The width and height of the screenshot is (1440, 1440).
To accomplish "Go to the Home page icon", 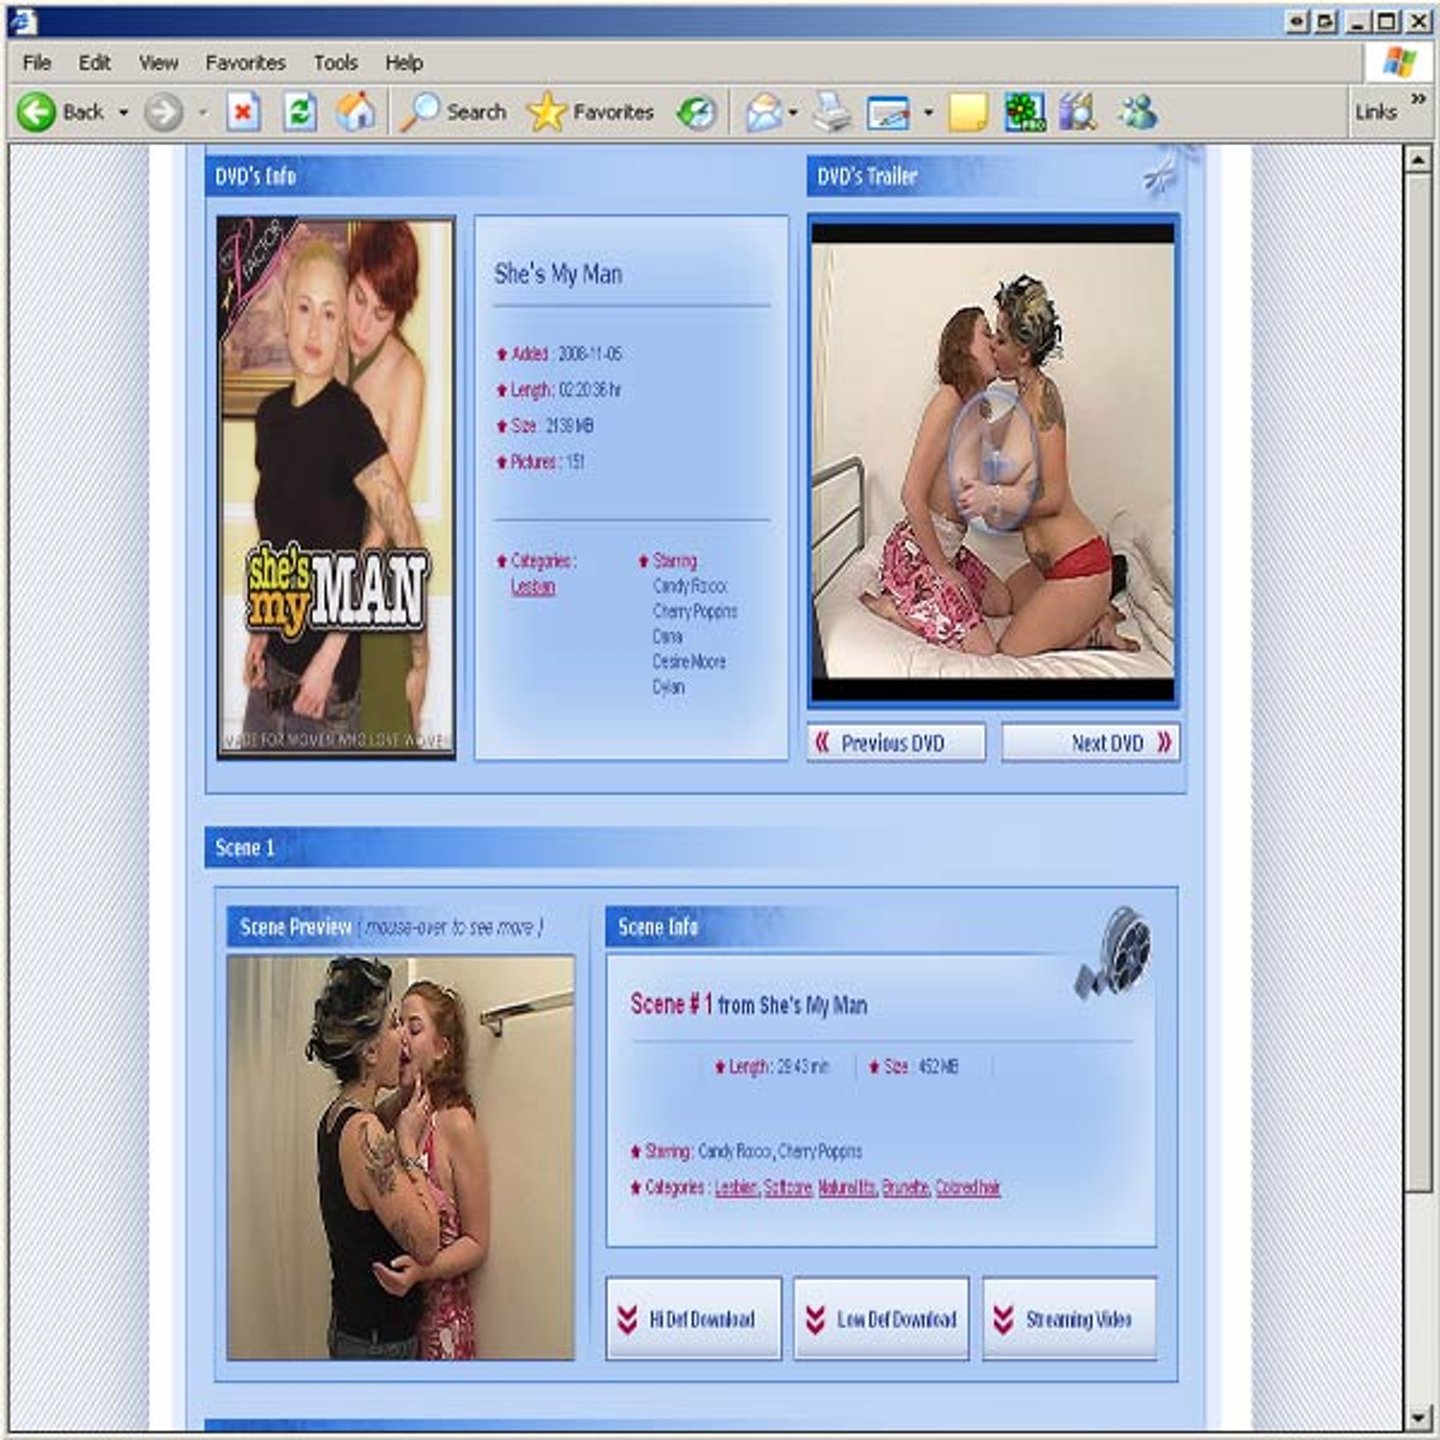I will point(355,112).
